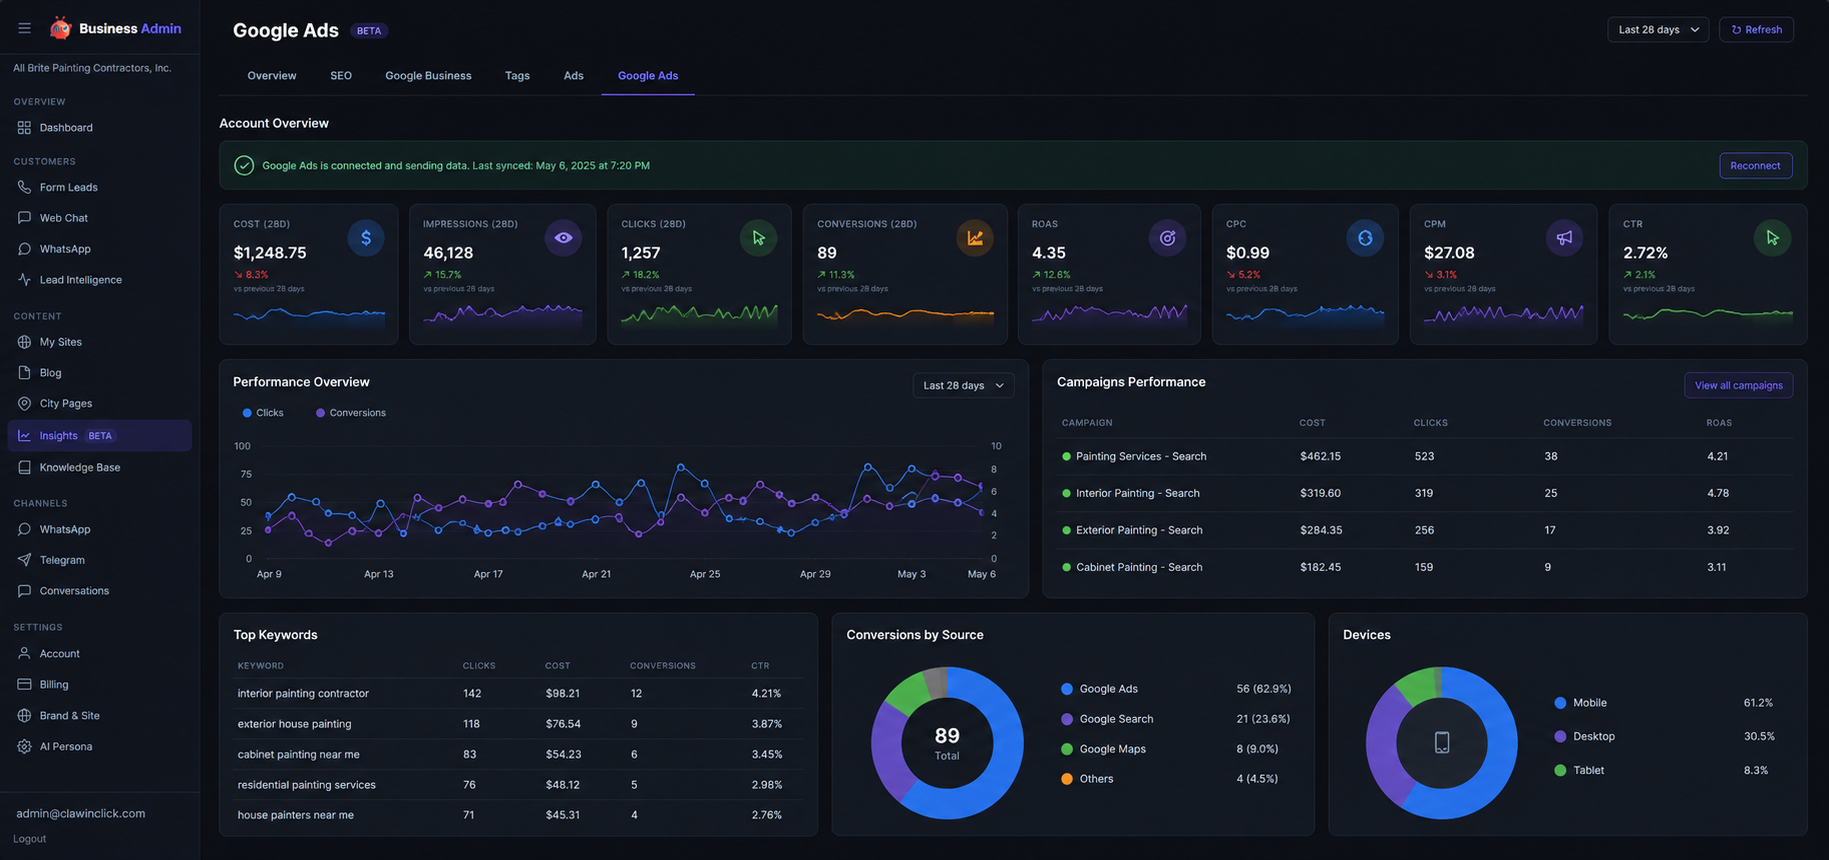The width and height of the screenshot is (1829, 860).
Task: Click the Brand & Site globe icon
Action: 24,716
